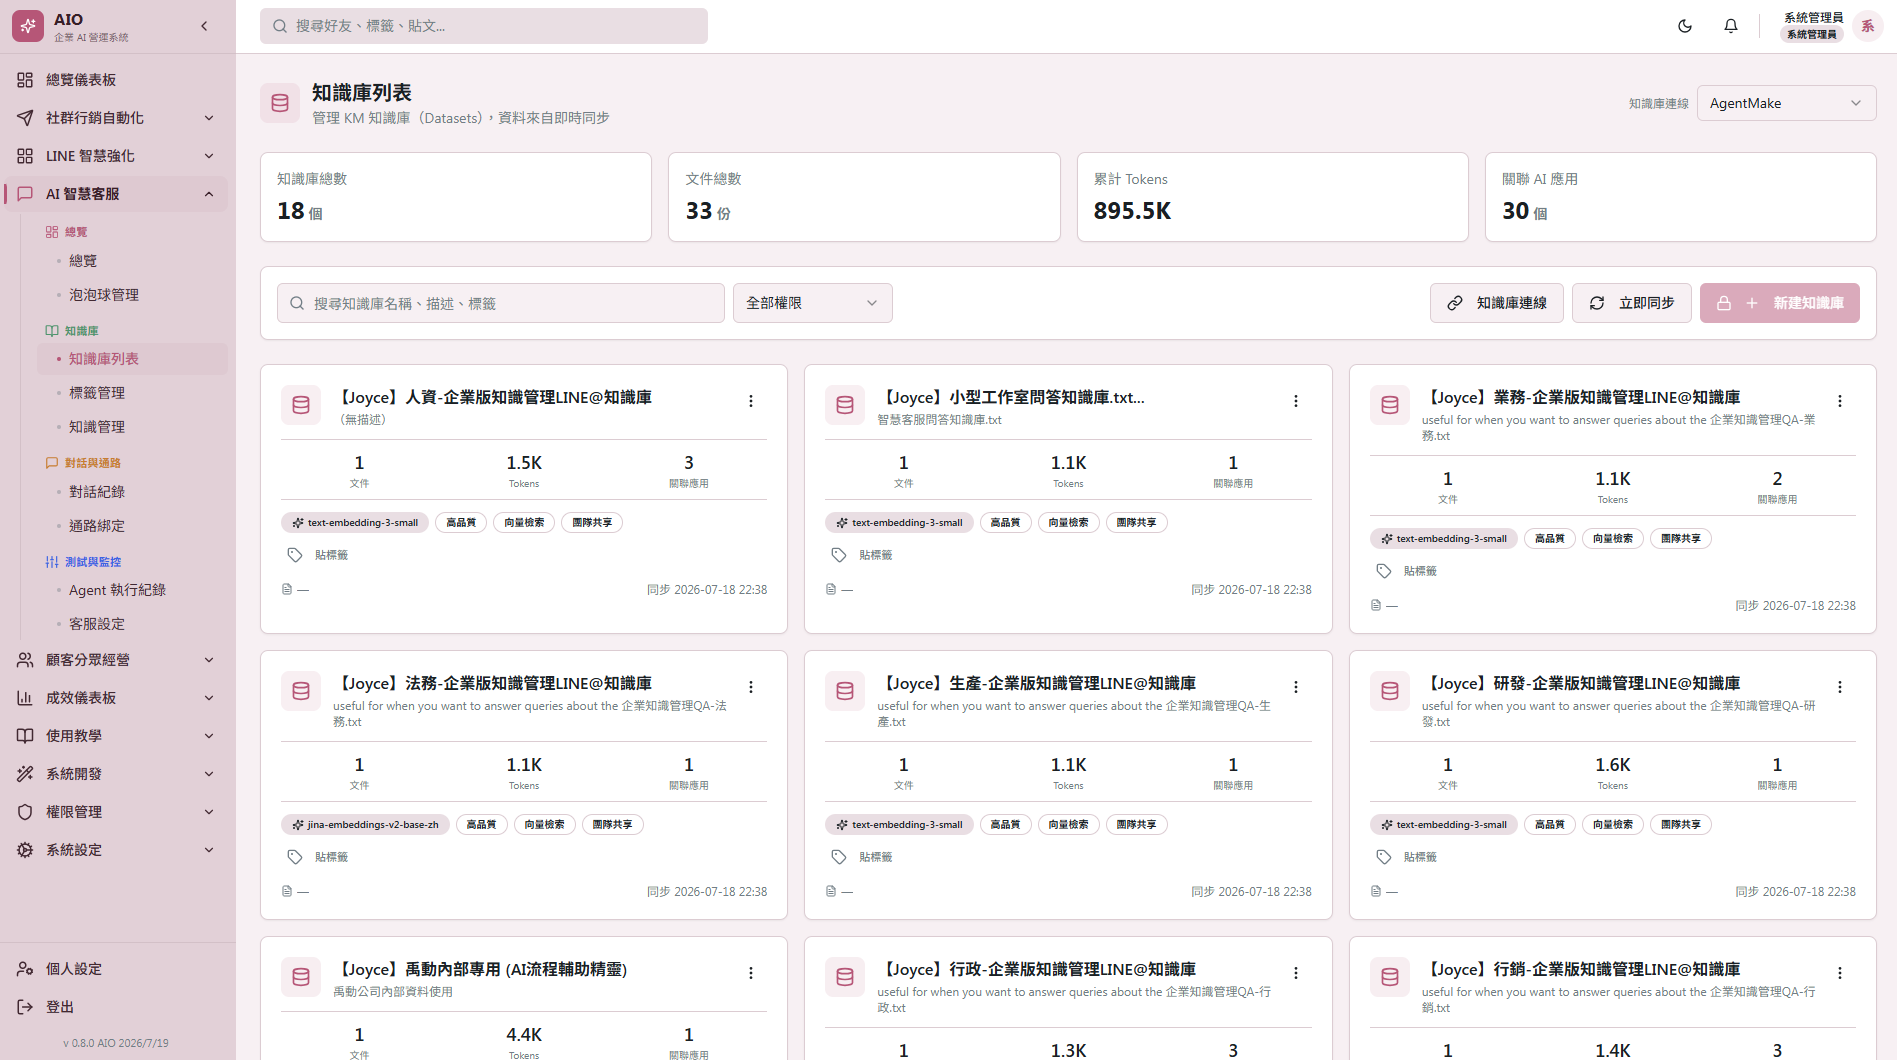1897x1060 pixels.
Task: Open 對話紀錄
Action: [x=133, y=492]
